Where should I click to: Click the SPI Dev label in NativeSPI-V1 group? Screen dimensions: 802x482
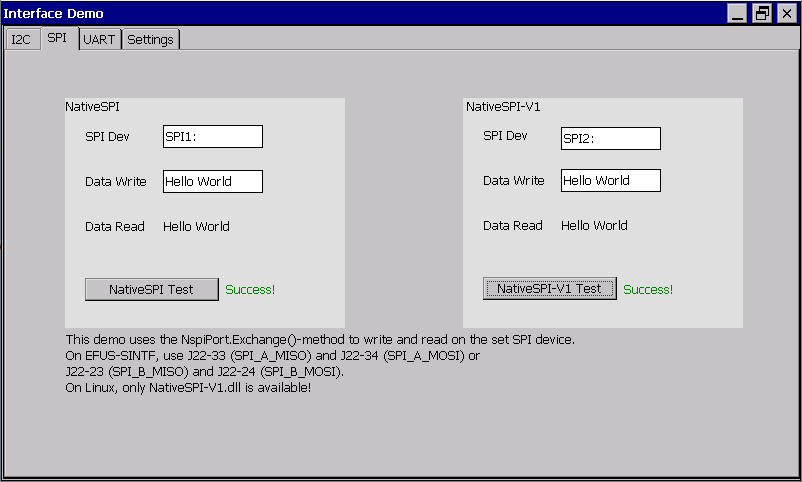[505, 136]
